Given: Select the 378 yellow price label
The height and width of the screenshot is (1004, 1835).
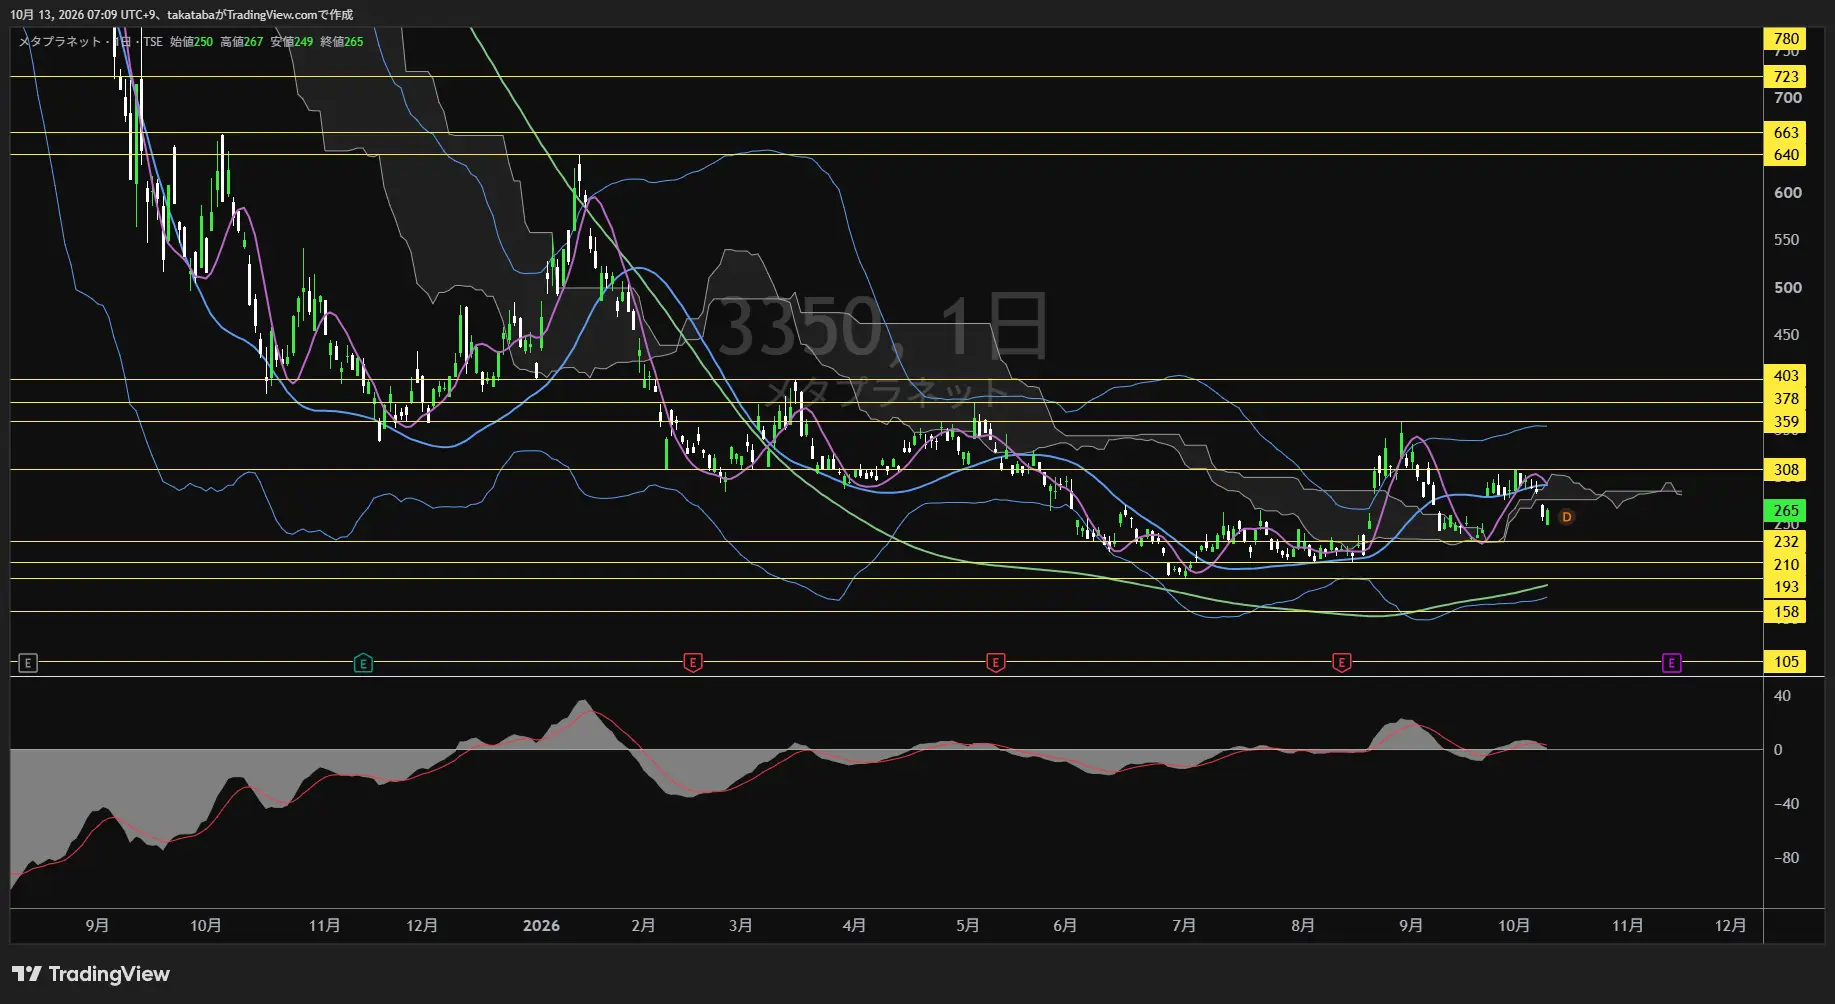Looking at the screenshot, I should pos(1785,399).
